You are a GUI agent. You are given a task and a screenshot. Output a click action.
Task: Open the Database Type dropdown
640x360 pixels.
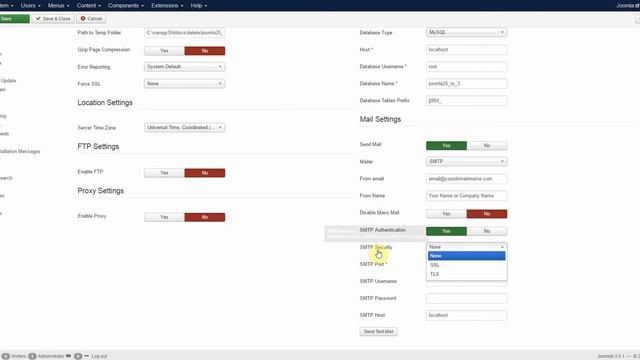click(467, 32)
